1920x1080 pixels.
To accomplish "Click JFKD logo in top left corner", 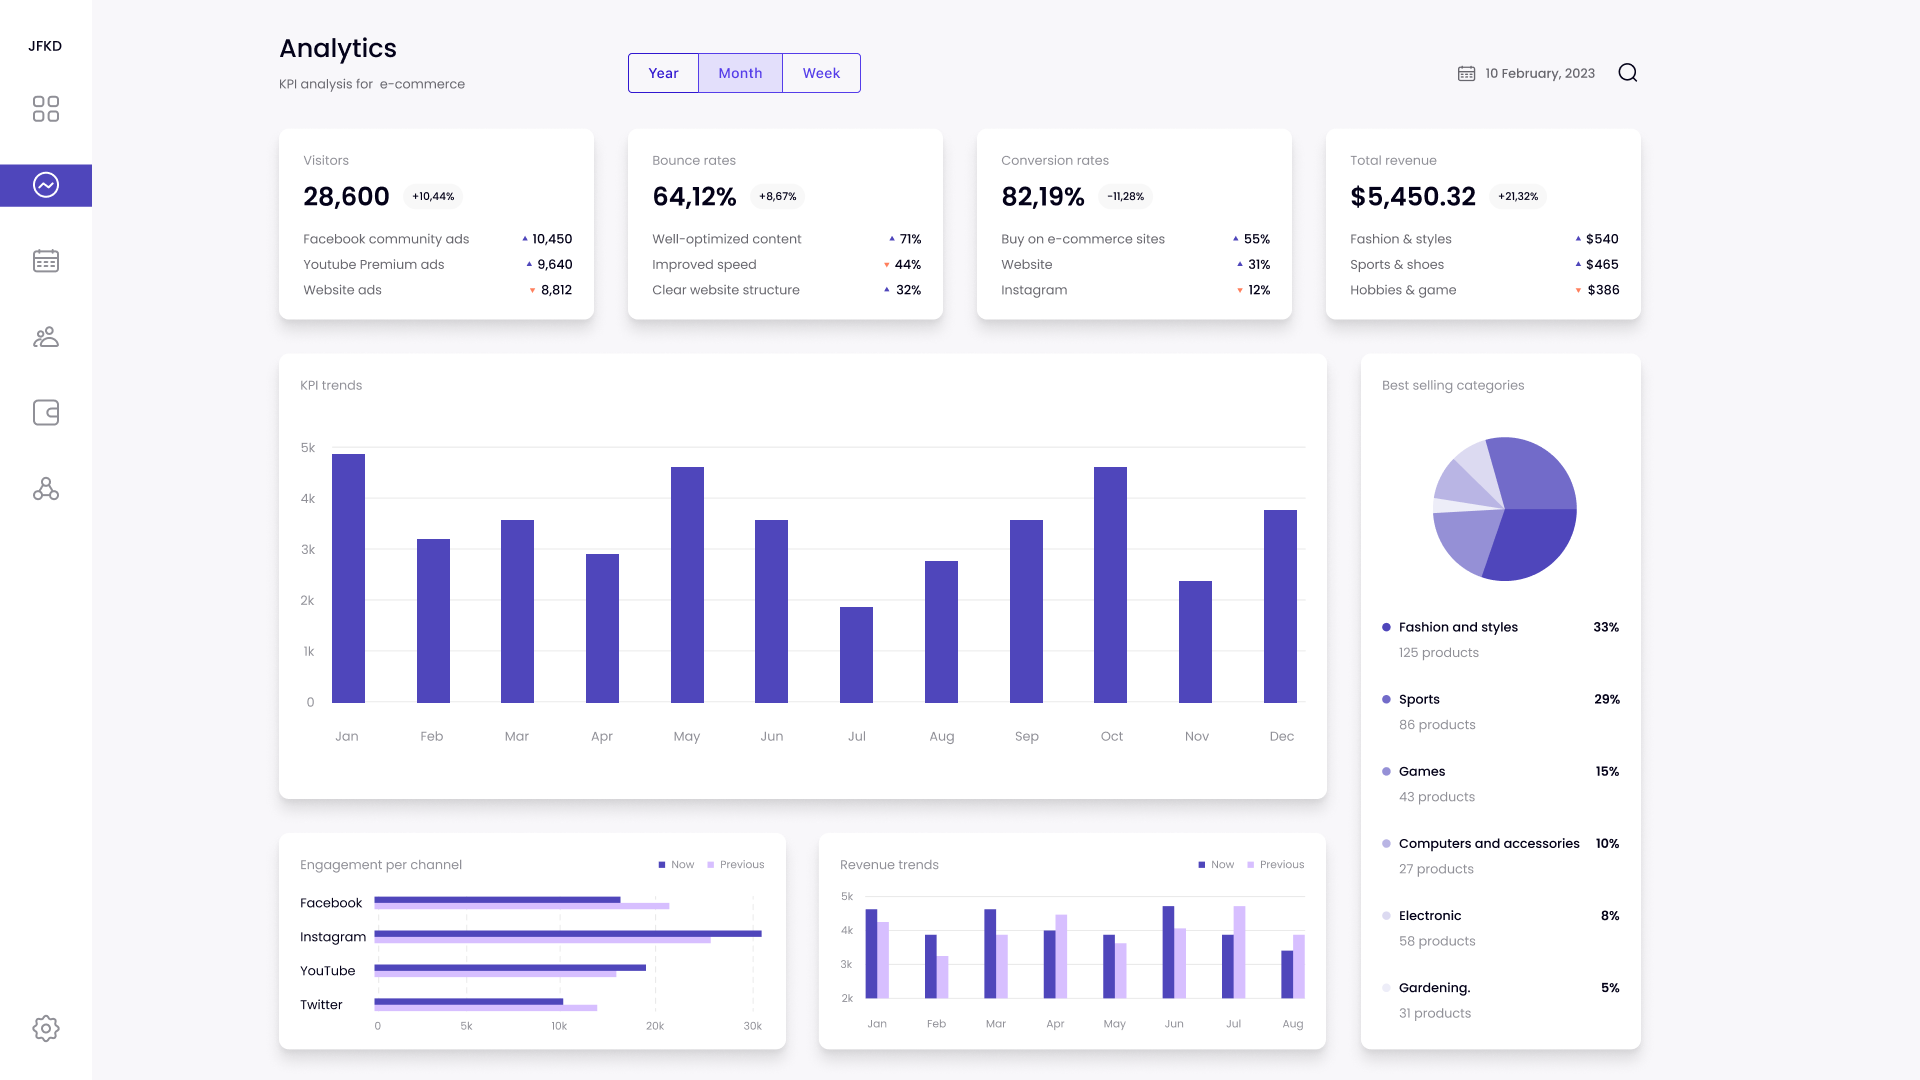I will coord(46,46).
